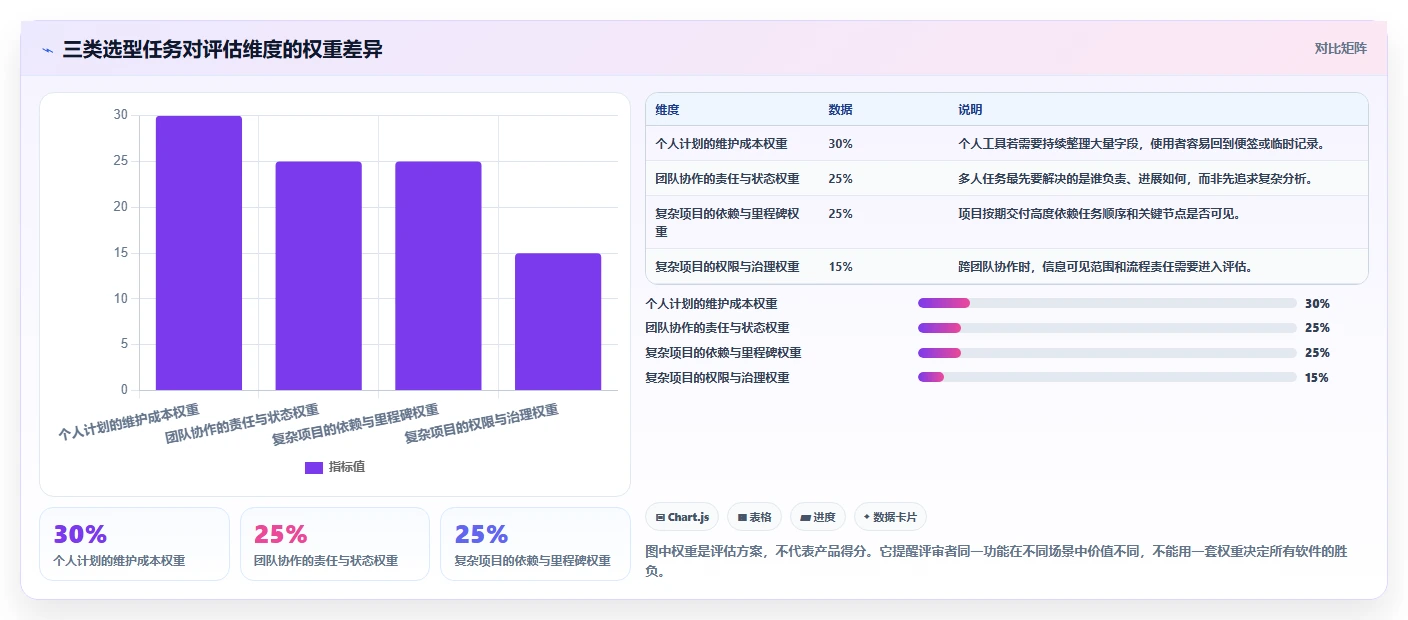
Task: Click the 15% value beside the progress bar
Action: (x=1317, y=378)
